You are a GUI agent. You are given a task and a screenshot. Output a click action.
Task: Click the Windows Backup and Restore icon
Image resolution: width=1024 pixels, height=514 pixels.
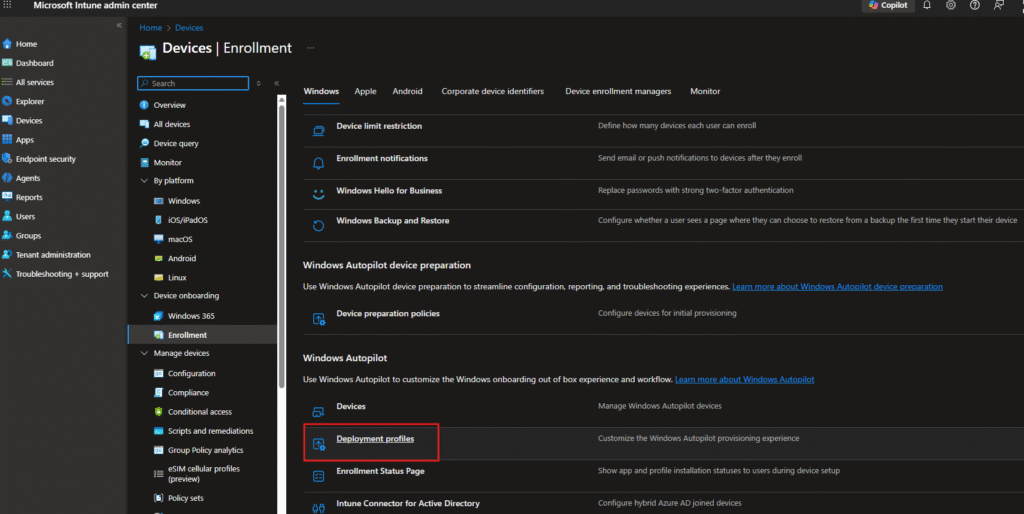(319, 225)
